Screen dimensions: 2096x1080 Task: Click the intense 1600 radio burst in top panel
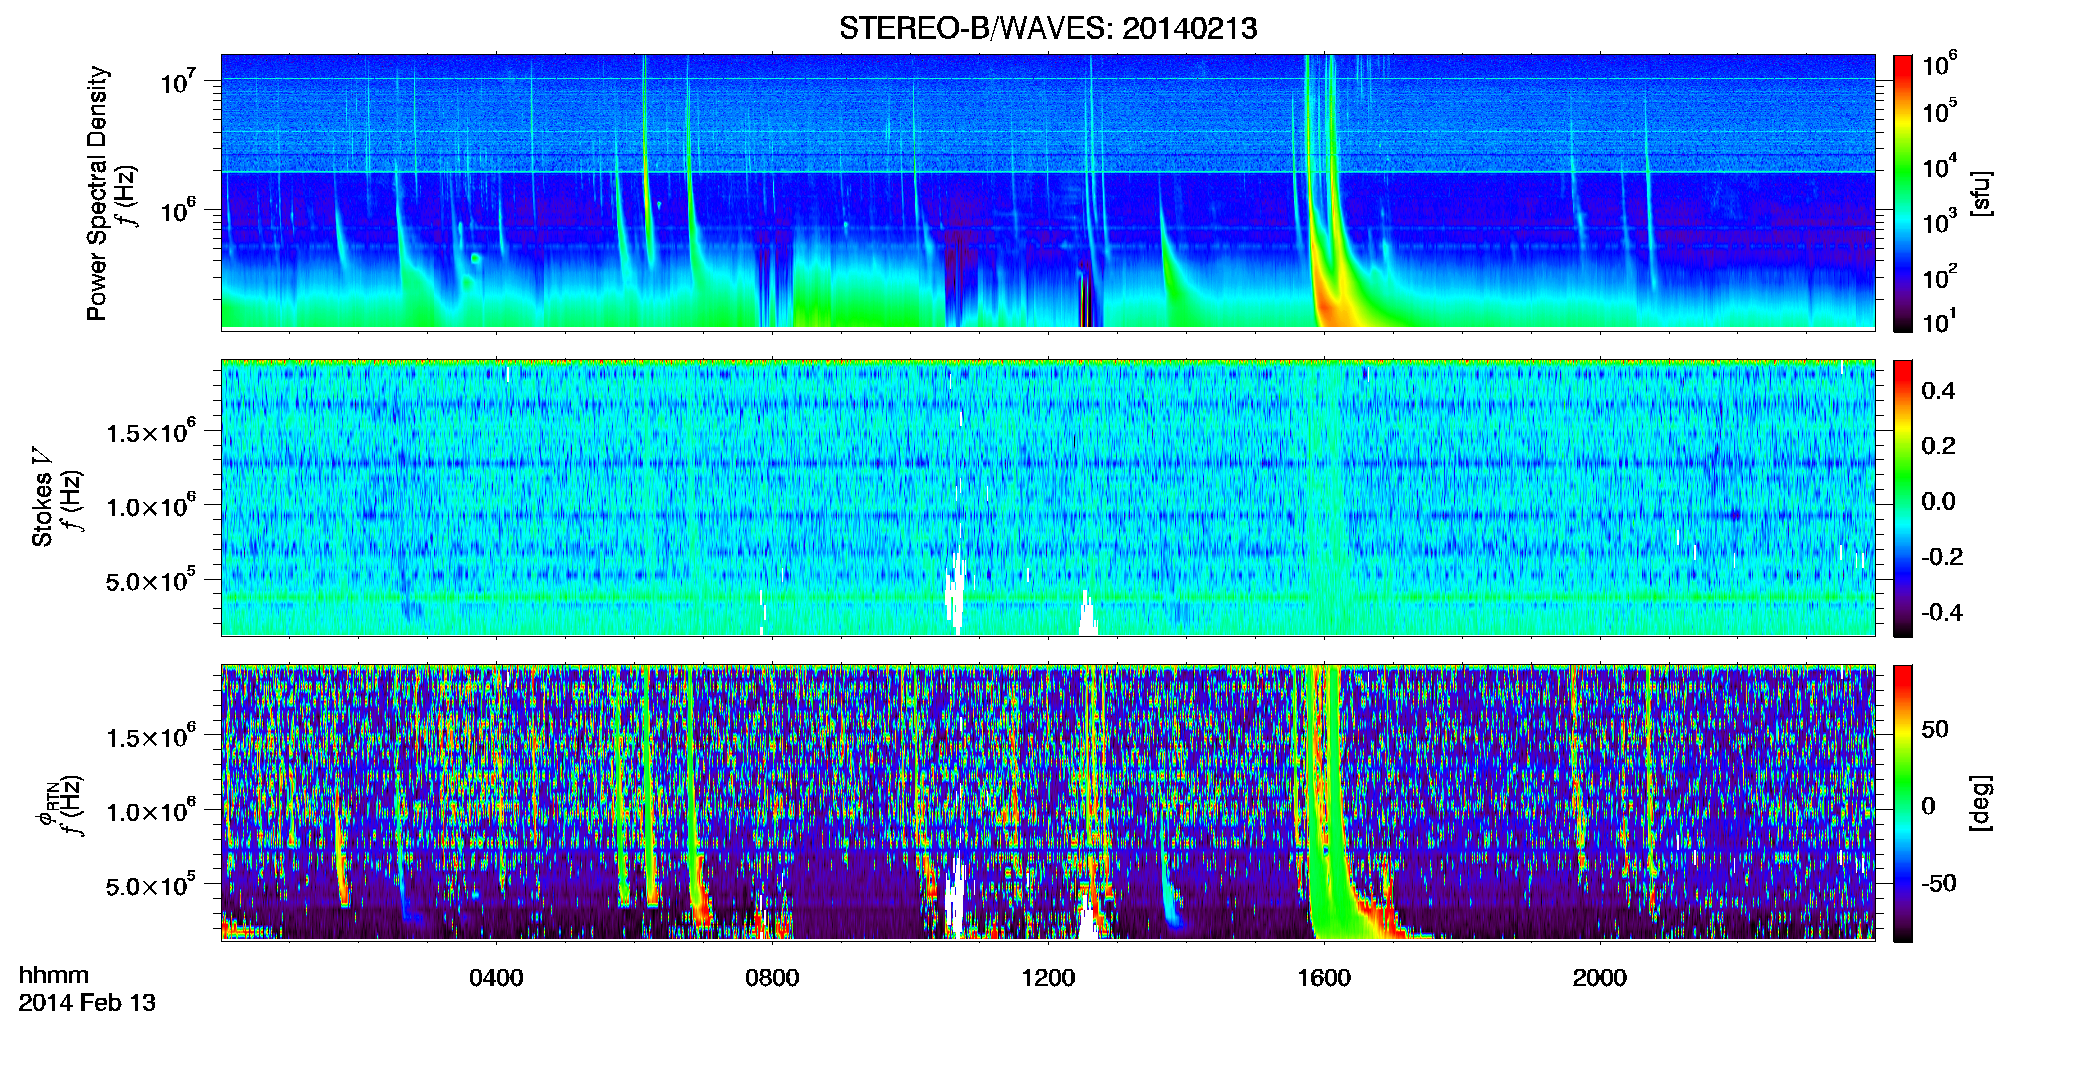(x=1335, y=270)
